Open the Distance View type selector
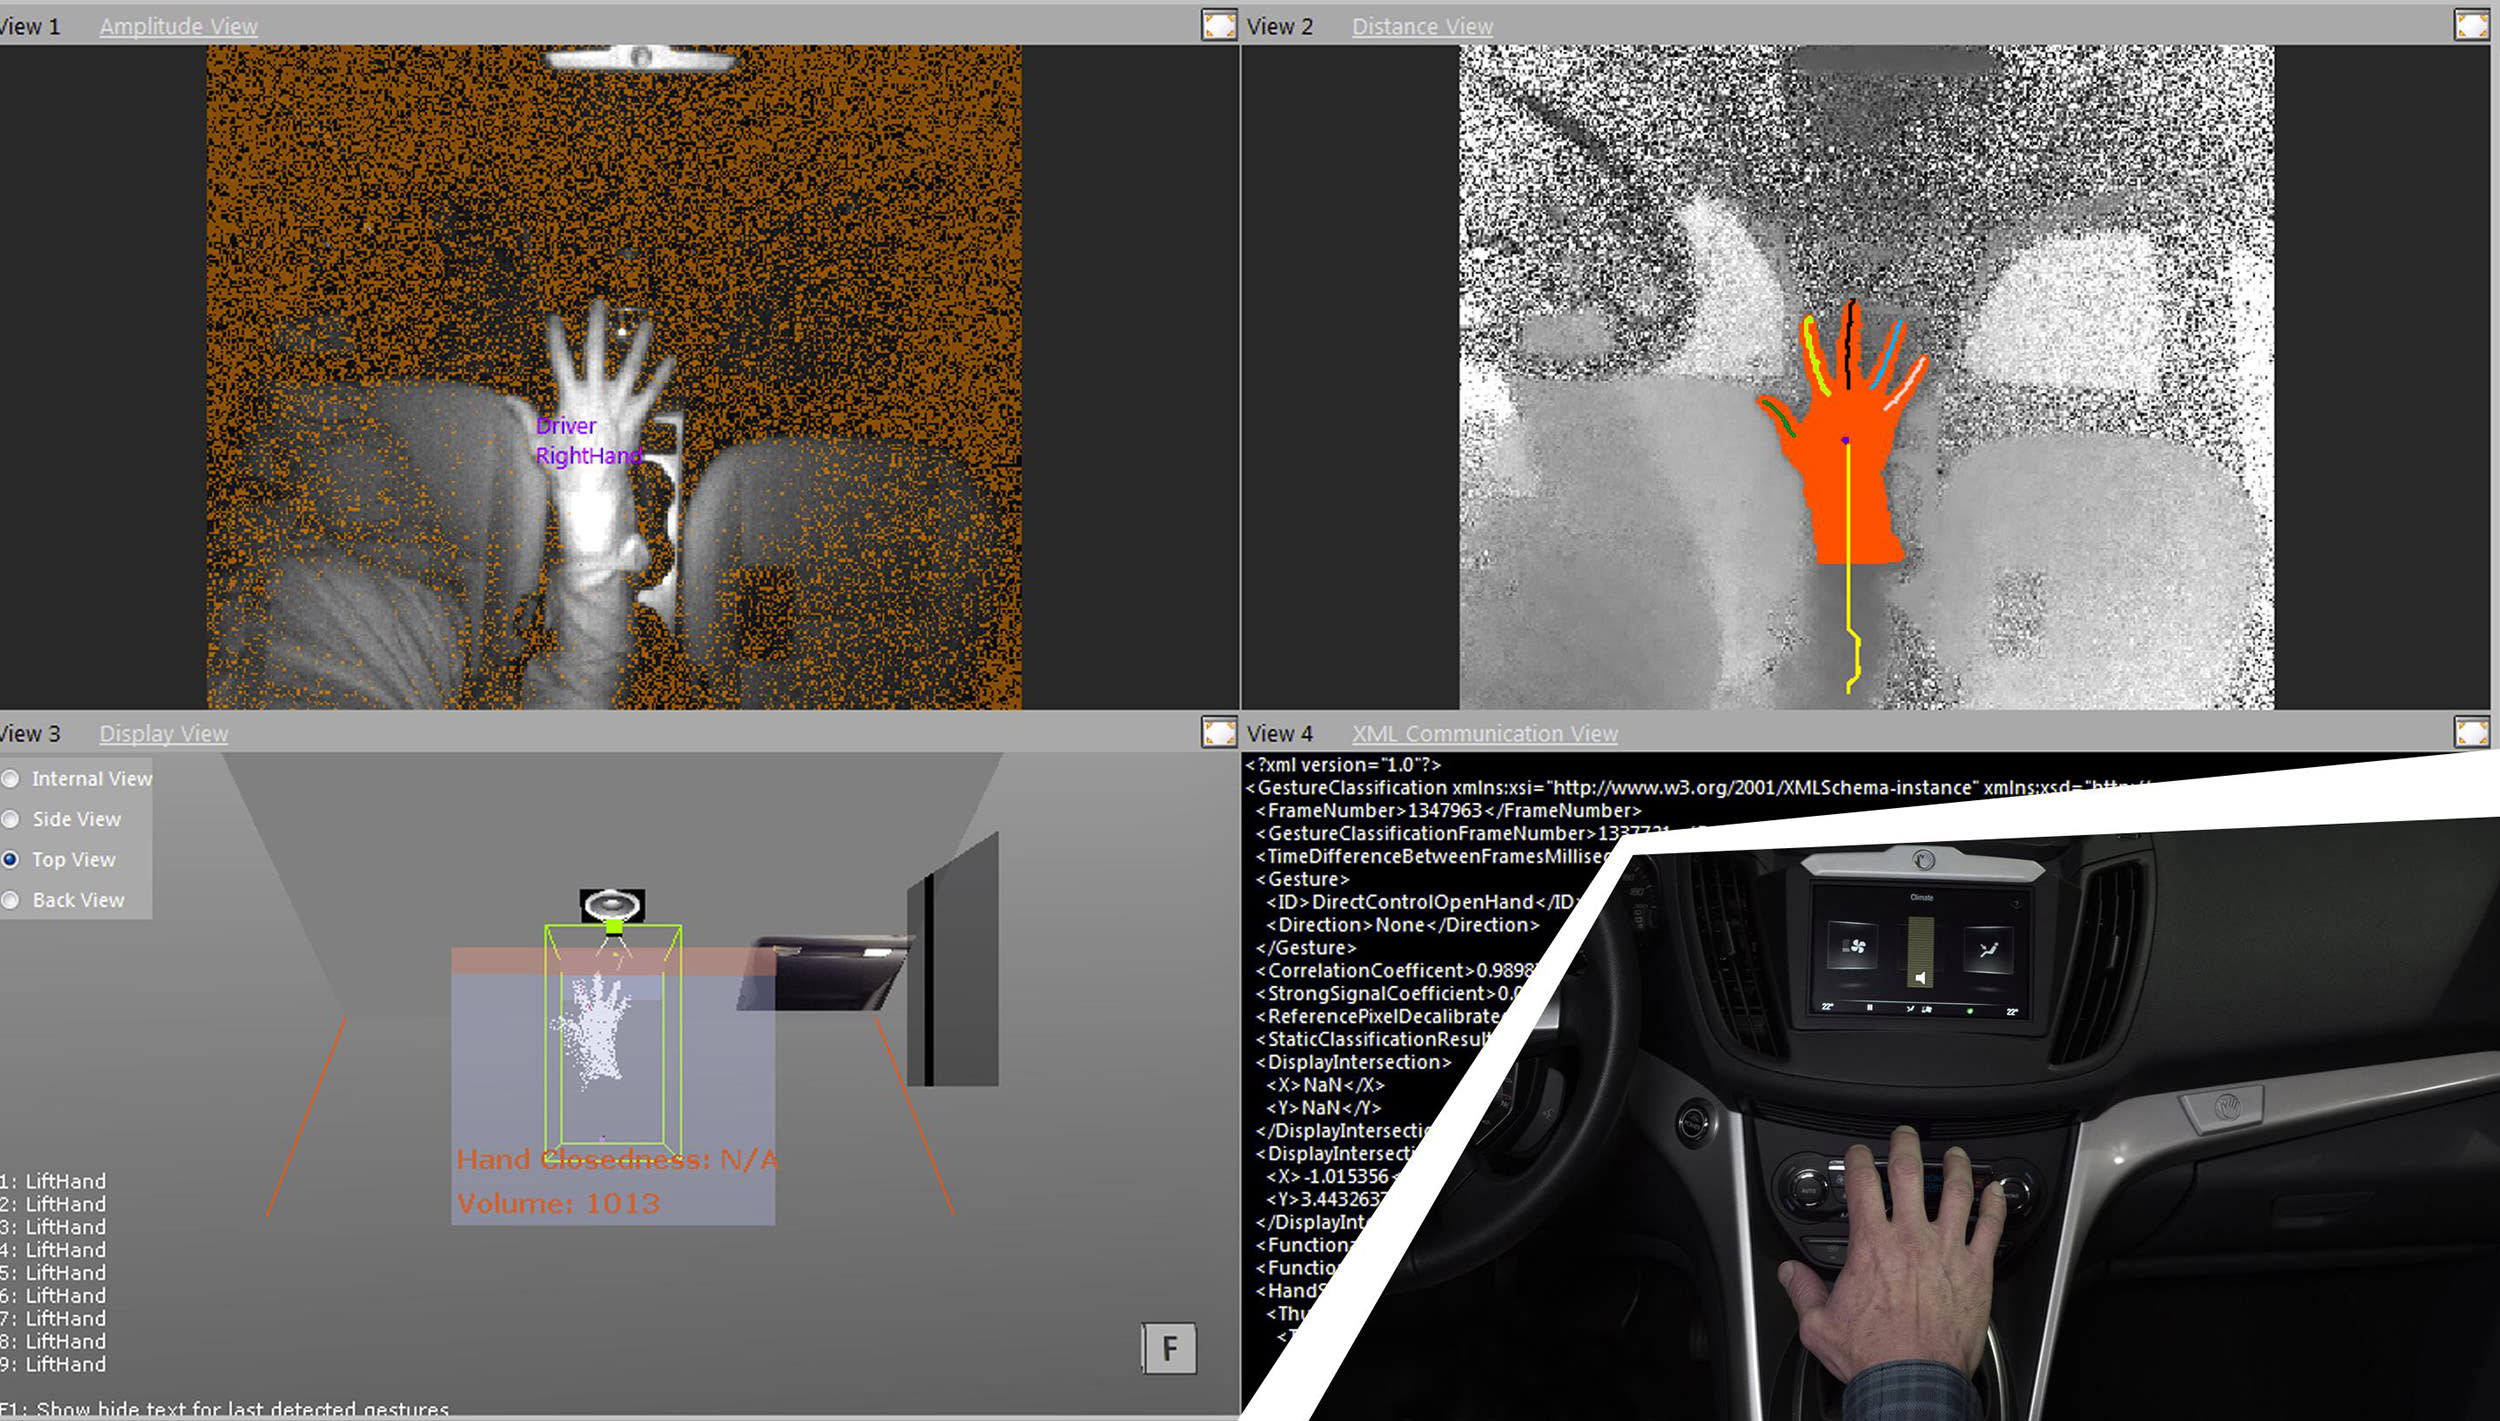Image resolution: width=2500 pixels, height=1421 pixels. coord(1422,27)
